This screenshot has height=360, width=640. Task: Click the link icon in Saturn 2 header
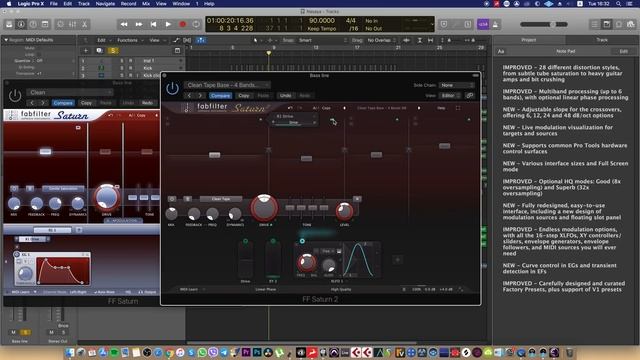point(470,96)
